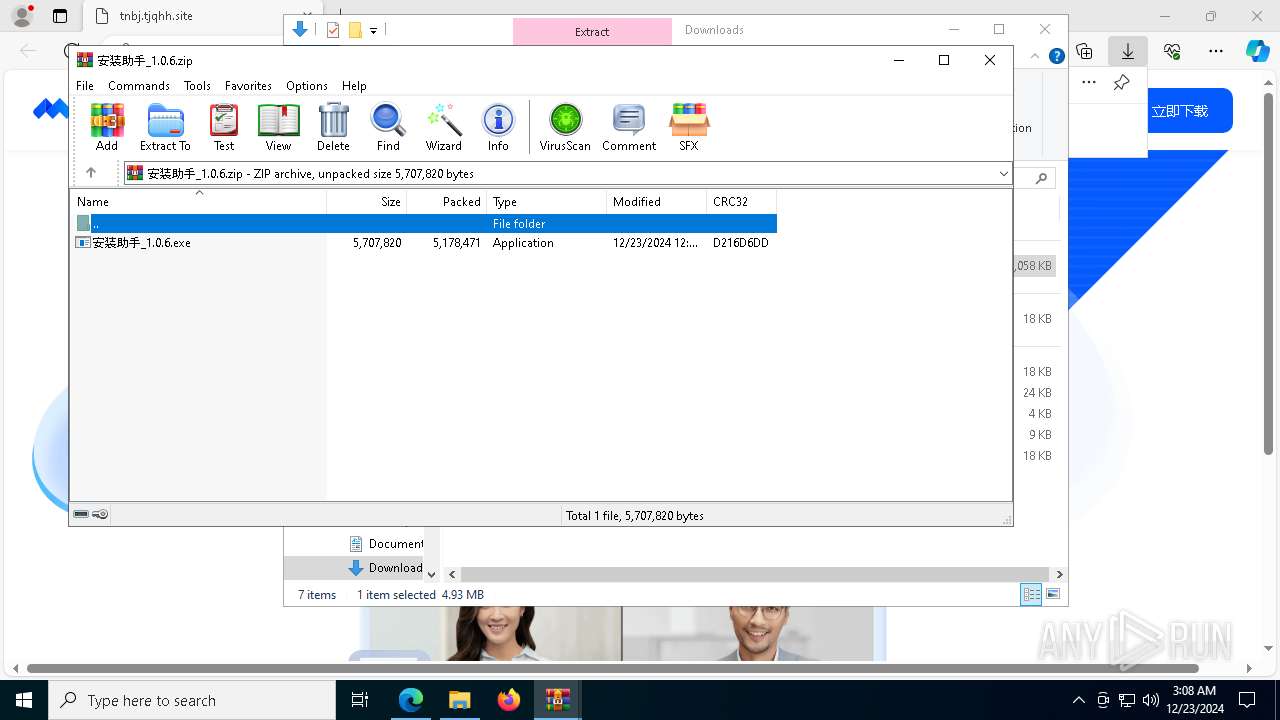
Task: Click the Find magnifier icon
Action: (x=388, y=127)
